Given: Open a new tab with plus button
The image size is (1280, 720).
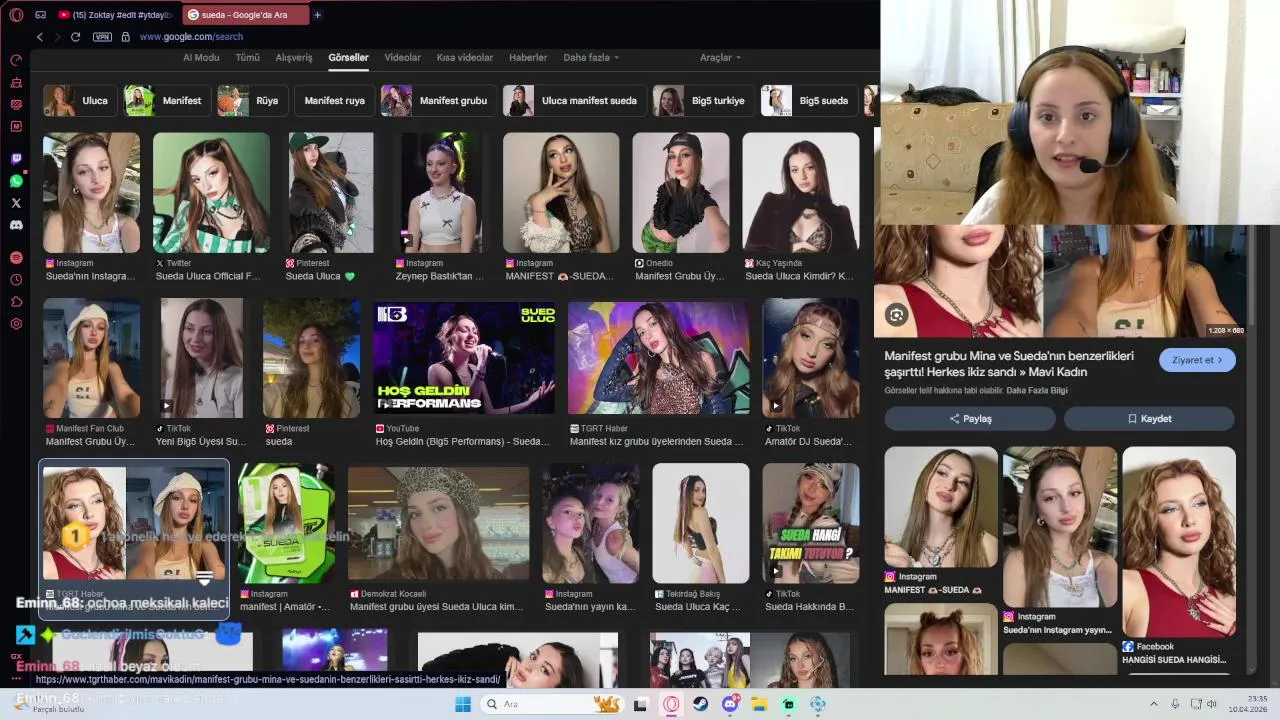Looking at the screenshot, I should tap(318, 15).
